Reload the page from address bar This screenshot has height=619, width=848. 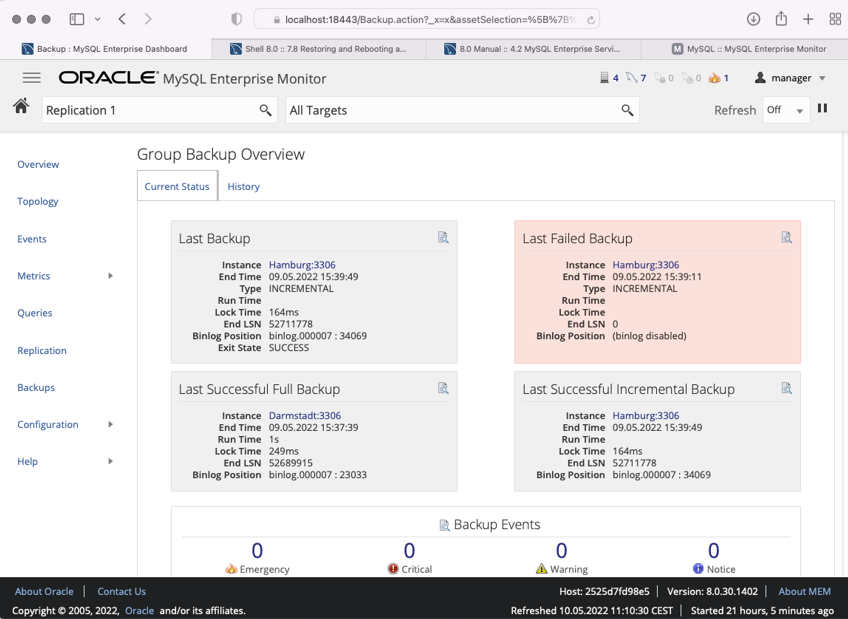click(x=591, y=20)
